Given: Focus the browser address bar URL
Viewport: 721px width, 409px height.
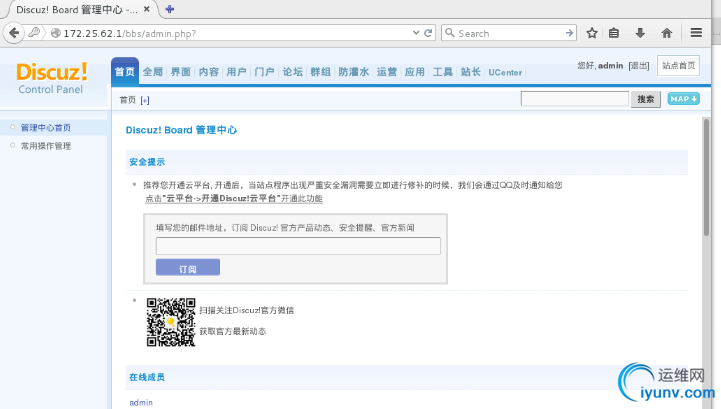Looking at the screenshot, I should (230, 33).
